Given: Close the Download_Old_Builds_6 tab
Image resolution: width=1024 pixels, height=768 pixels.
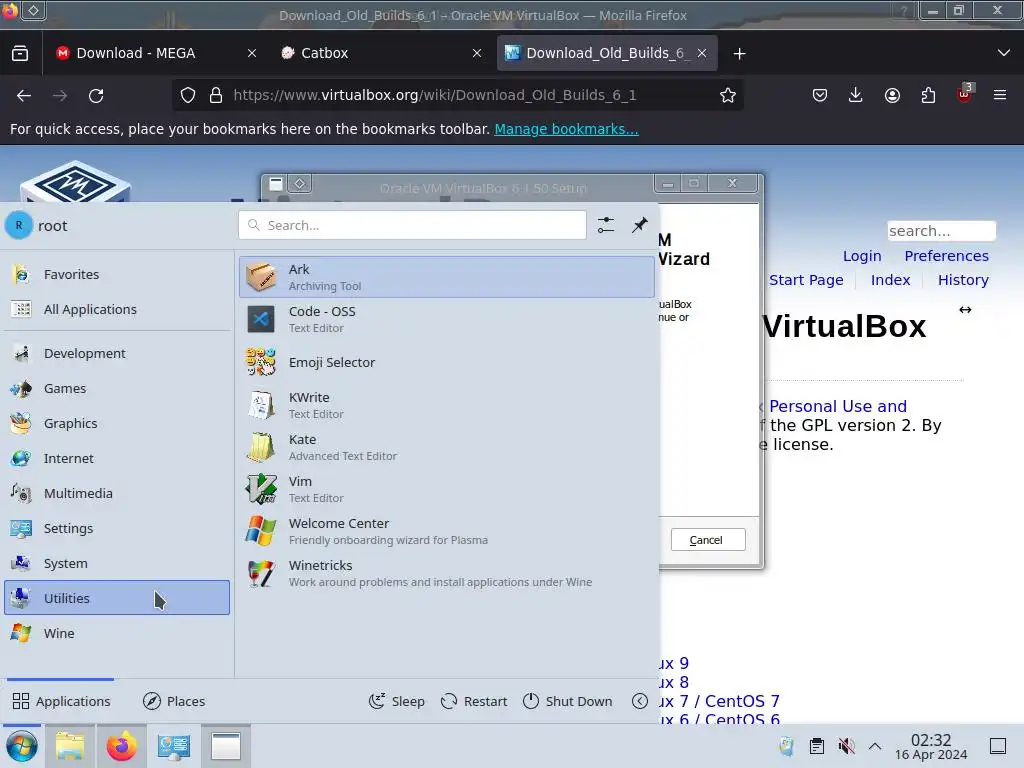Looking at the screenshot, I should click(x=702, y=53).
